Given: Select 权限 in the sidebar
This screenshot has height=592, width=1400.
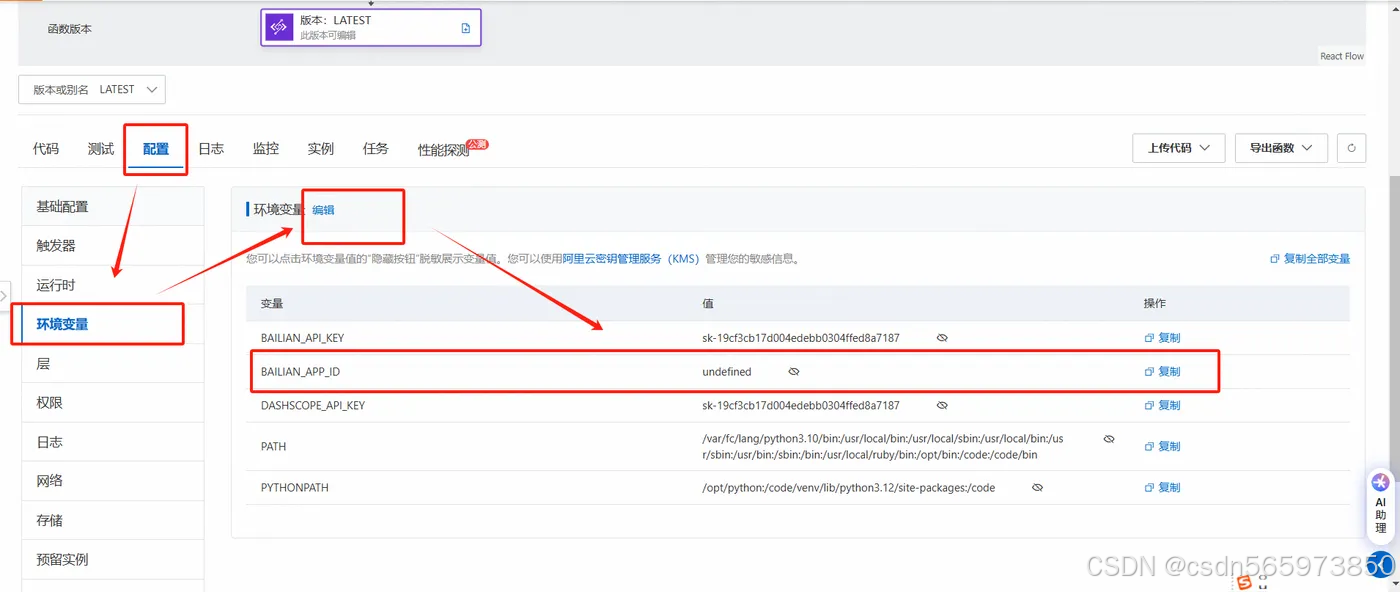Looking at the screenshot, I should (x=113, y=402).
